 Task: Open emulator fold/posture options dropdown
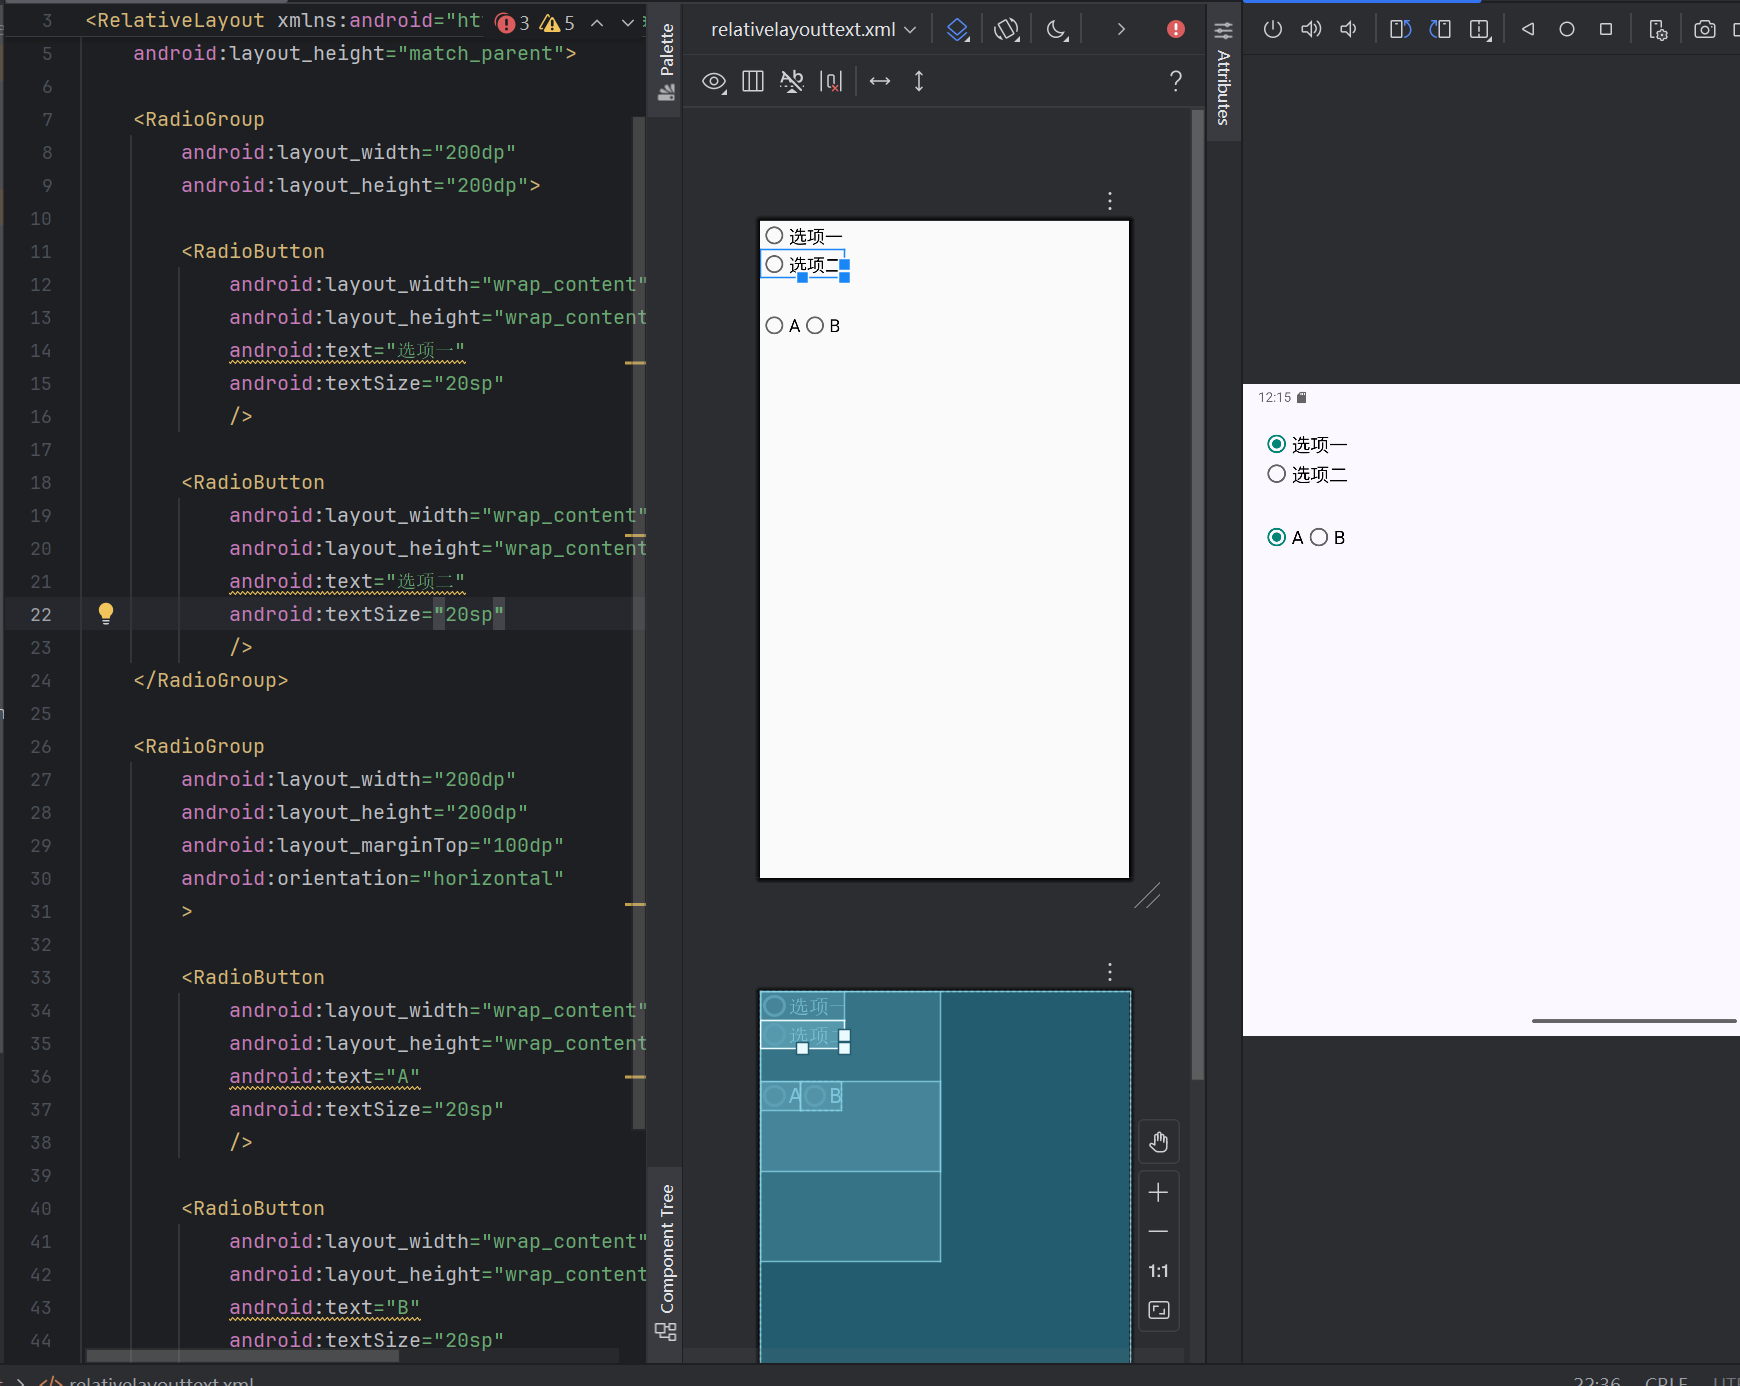coord(1481,30)
